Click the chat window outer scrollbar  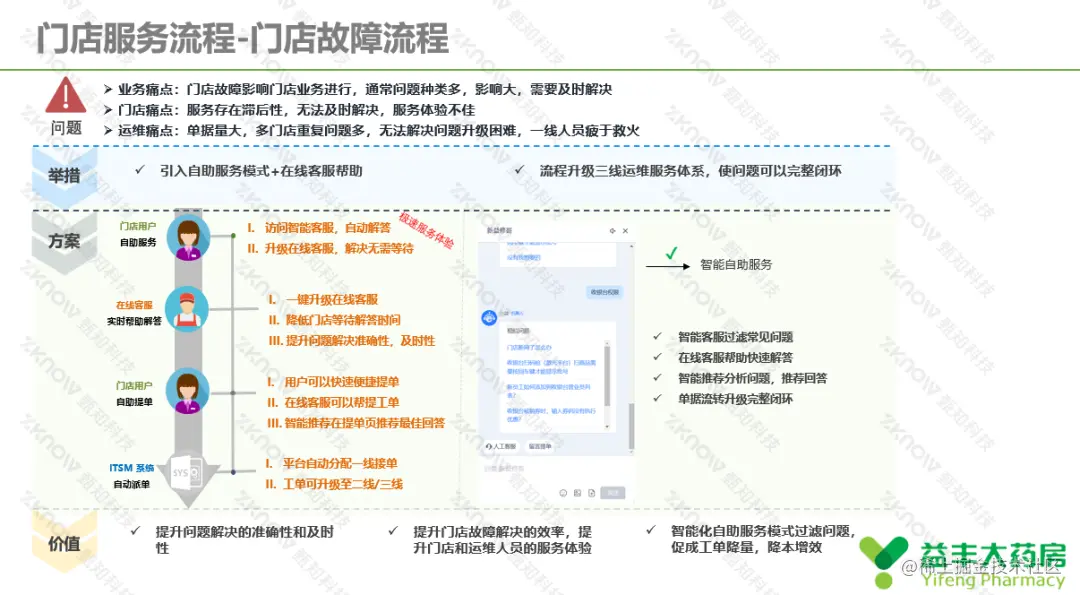631,426
